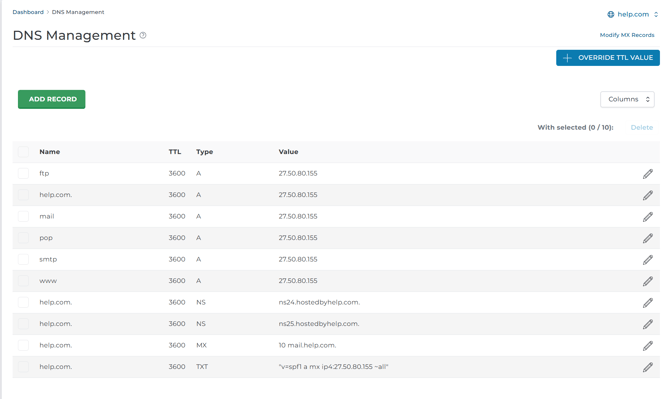Edit the pop A record pencil icon
Image resolution: width=670 pixels, height=399 pixels.
pyautogui.click(x=647, y=238)
